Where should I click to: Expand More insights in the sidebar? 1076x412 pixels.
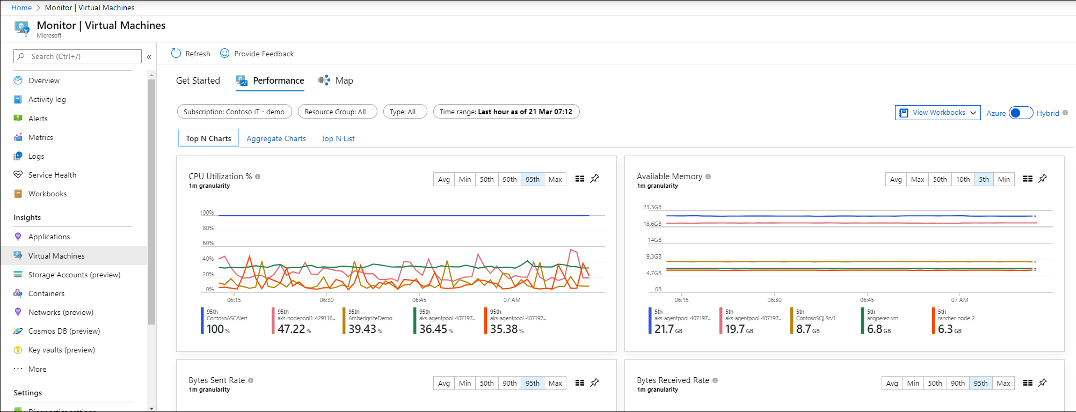click(37, 369)
